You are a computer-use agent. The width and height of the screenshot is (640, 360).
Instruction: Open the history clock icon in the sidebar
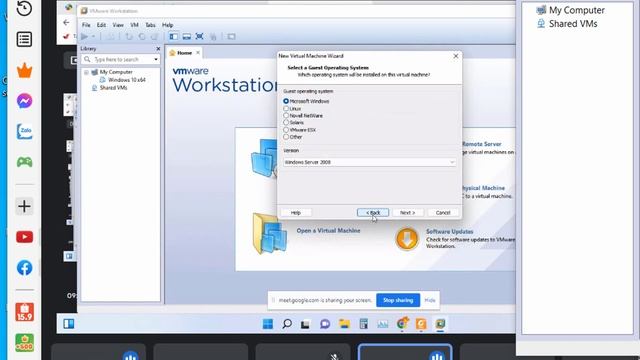(24, 8)
